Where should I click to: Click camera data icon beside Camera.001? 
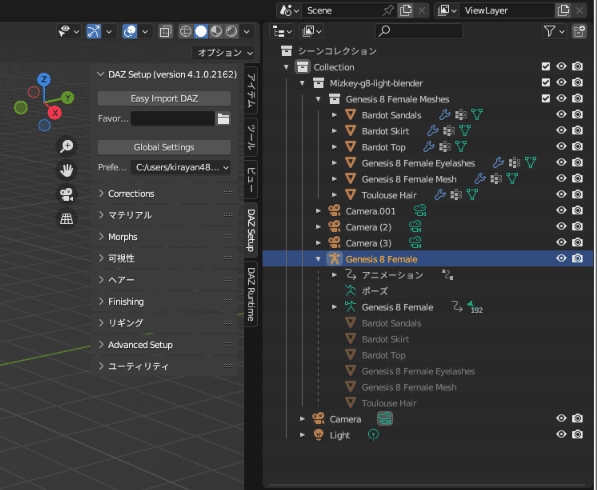420,211
